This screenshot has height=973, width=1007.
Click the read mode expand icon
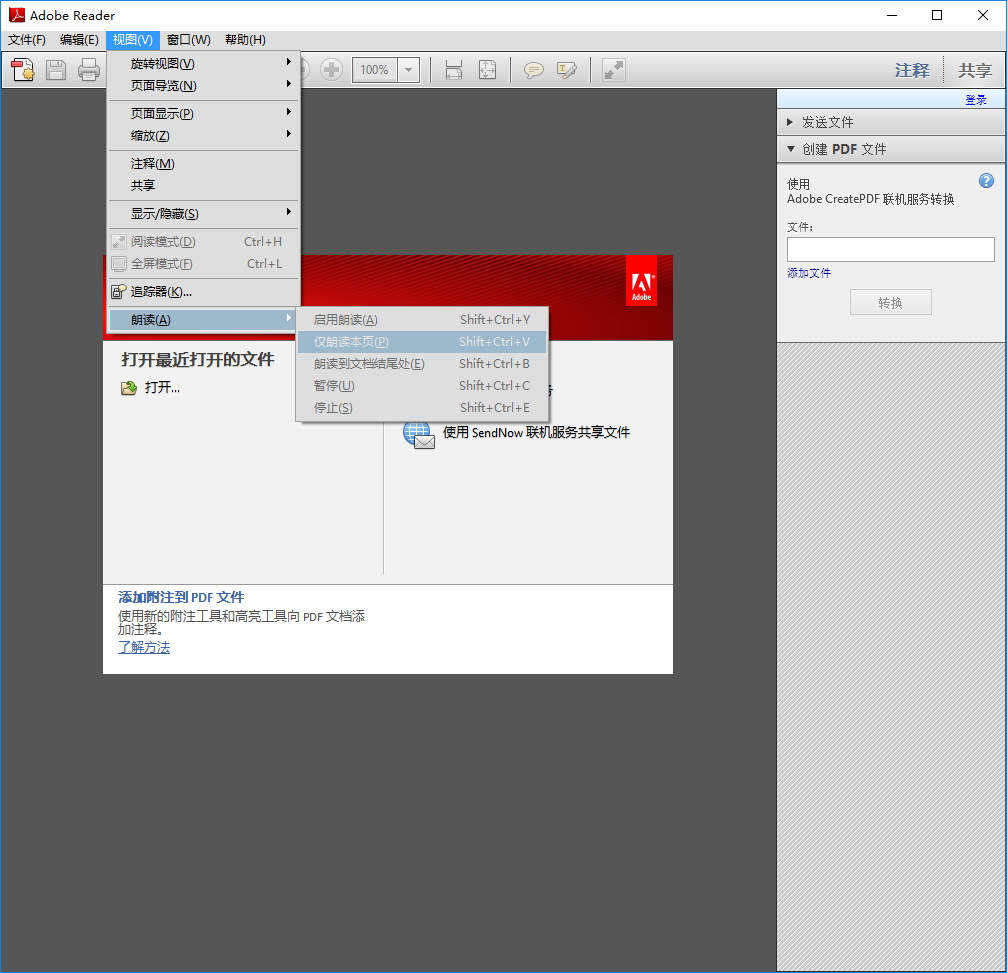(x=613, y=69)
